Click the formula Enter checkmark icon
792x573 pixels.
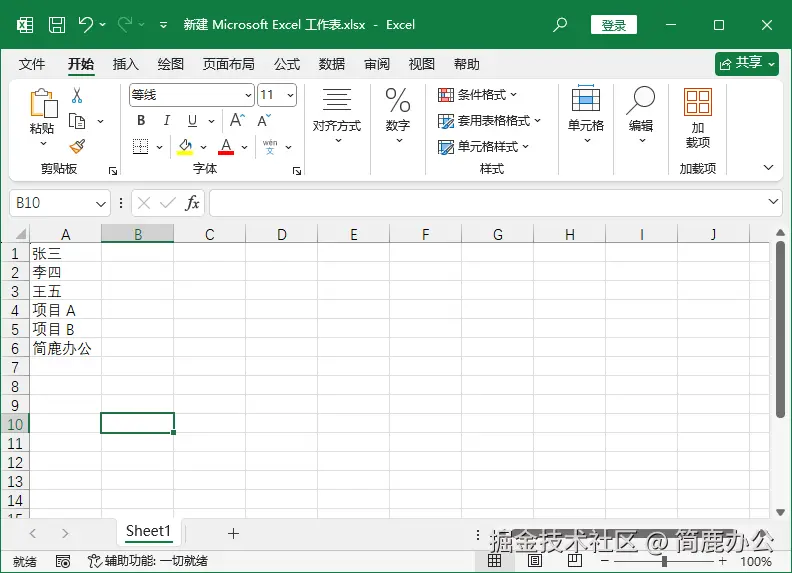tap(167, 203)
